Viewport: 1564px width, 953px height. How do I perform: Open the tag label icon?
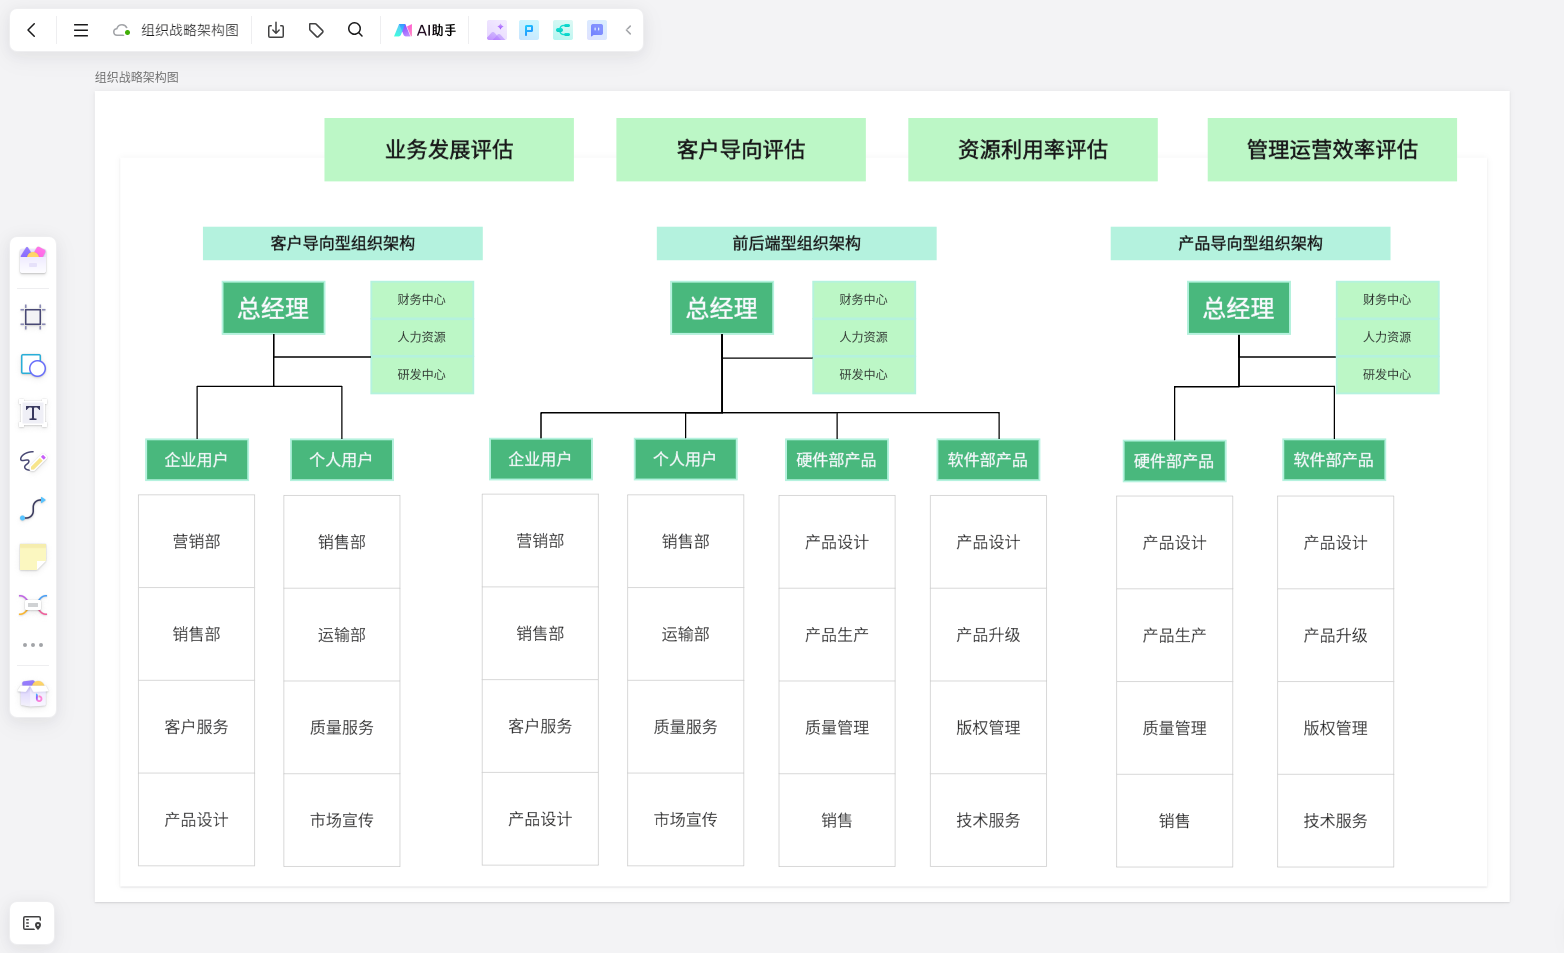click(316, 30)
